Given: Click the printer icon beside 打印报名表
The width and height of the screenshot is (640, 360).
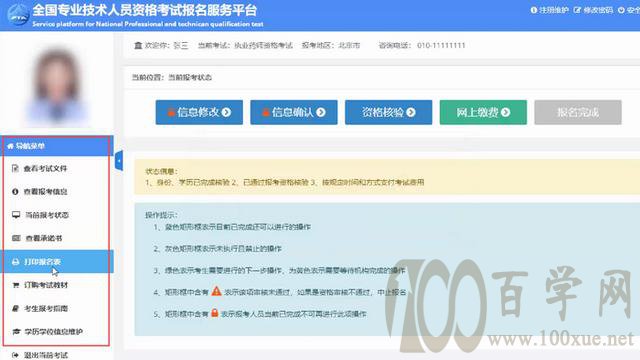Looking at the screenshot, I should pos(16,262).
